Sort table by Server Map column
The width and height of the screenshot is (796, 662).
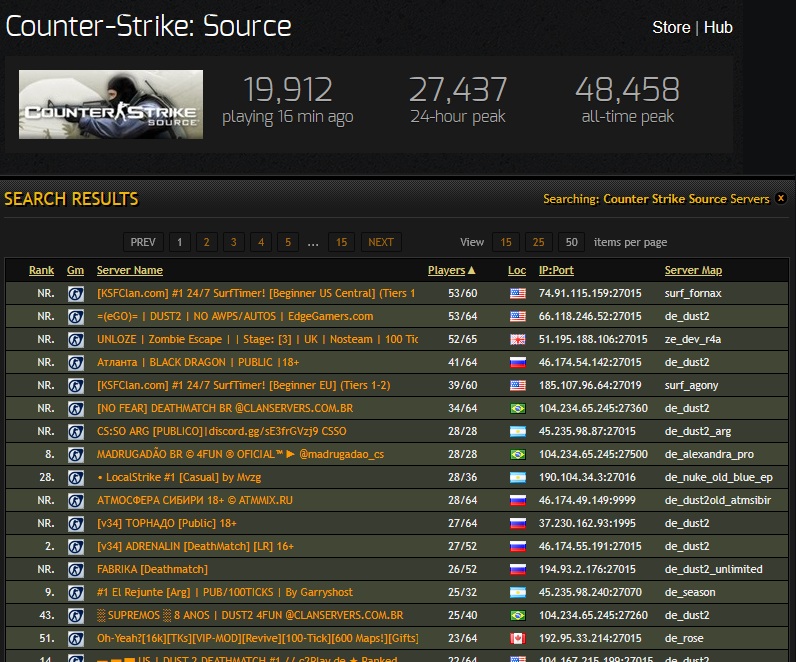[693, 271]
